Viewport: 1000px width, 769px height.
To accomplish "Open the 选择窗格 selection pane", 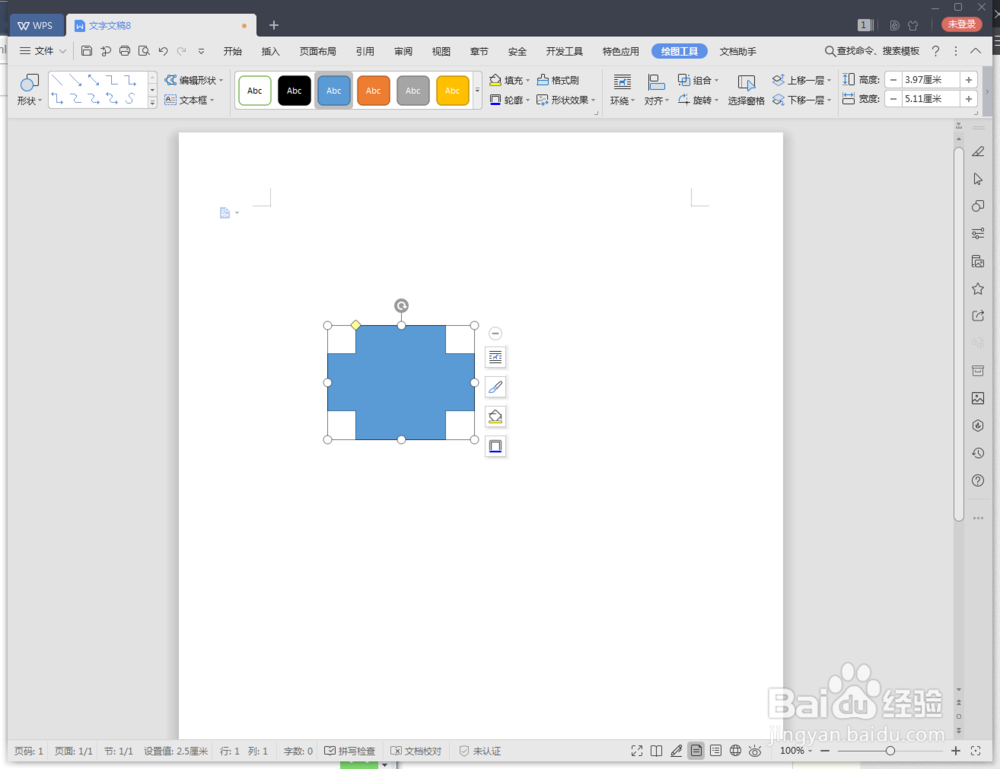I will (746, 90).
